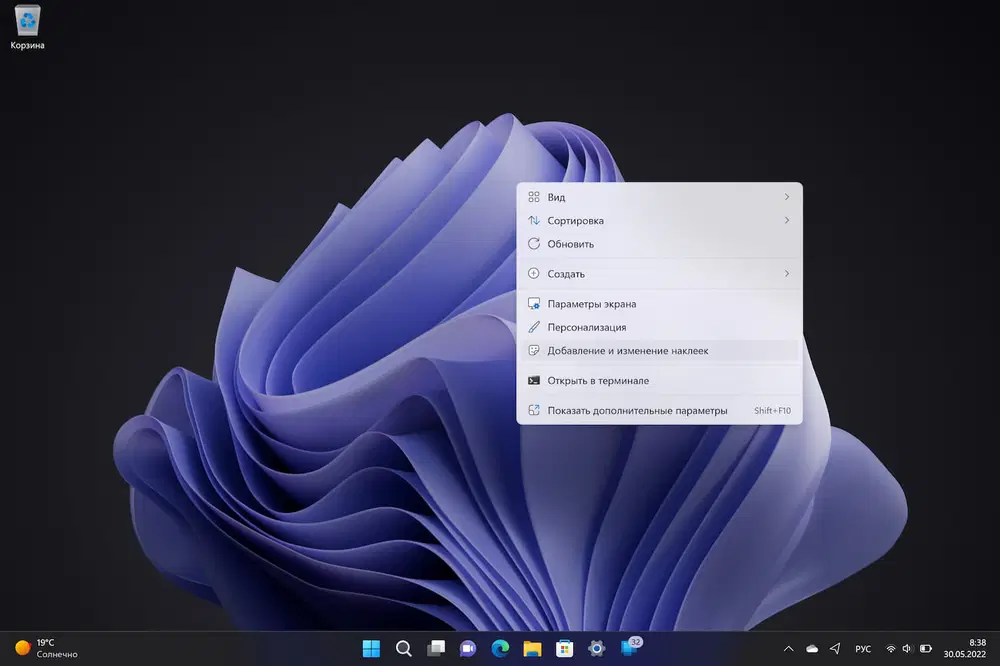The image size is (1000, 666).
Task: Select Обновить to refresh desktop
Action: click(x=659, y=244)
